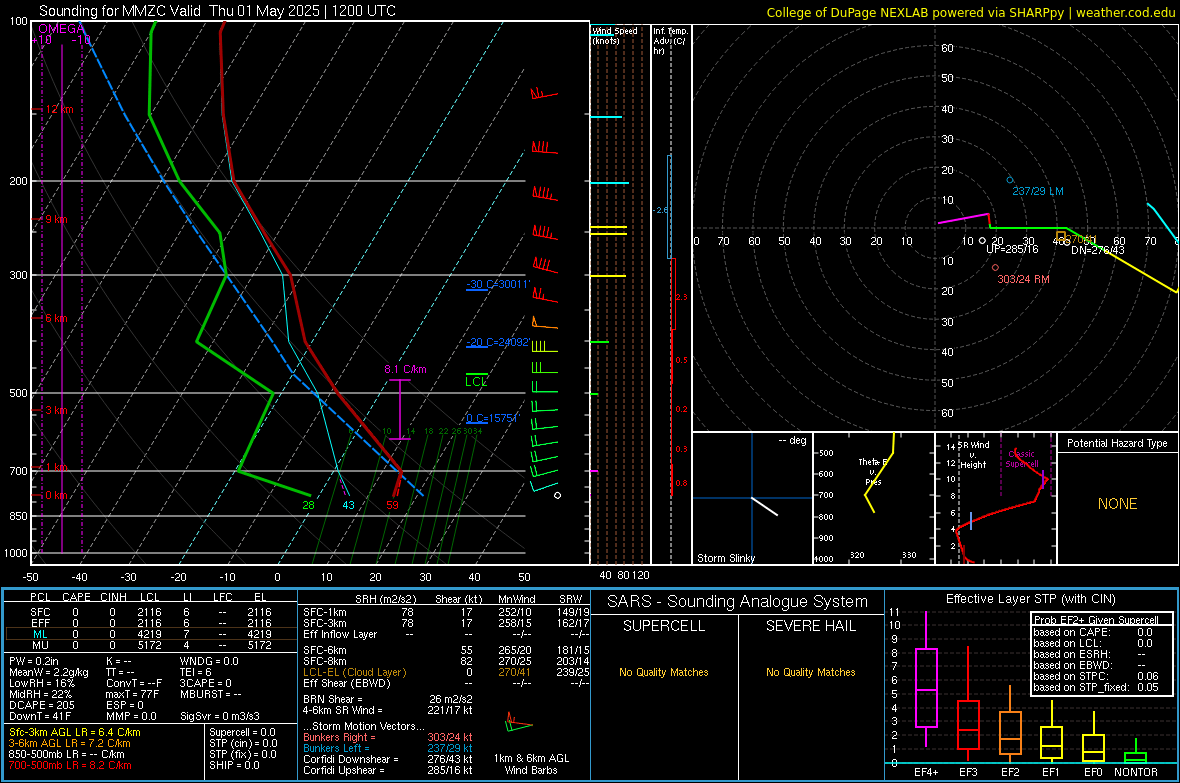Viewport: 1180px width, 783px height.
Task: Select the 237/29 LM hodograph label
Action: pyautogui.click(x=1038, y=191)
